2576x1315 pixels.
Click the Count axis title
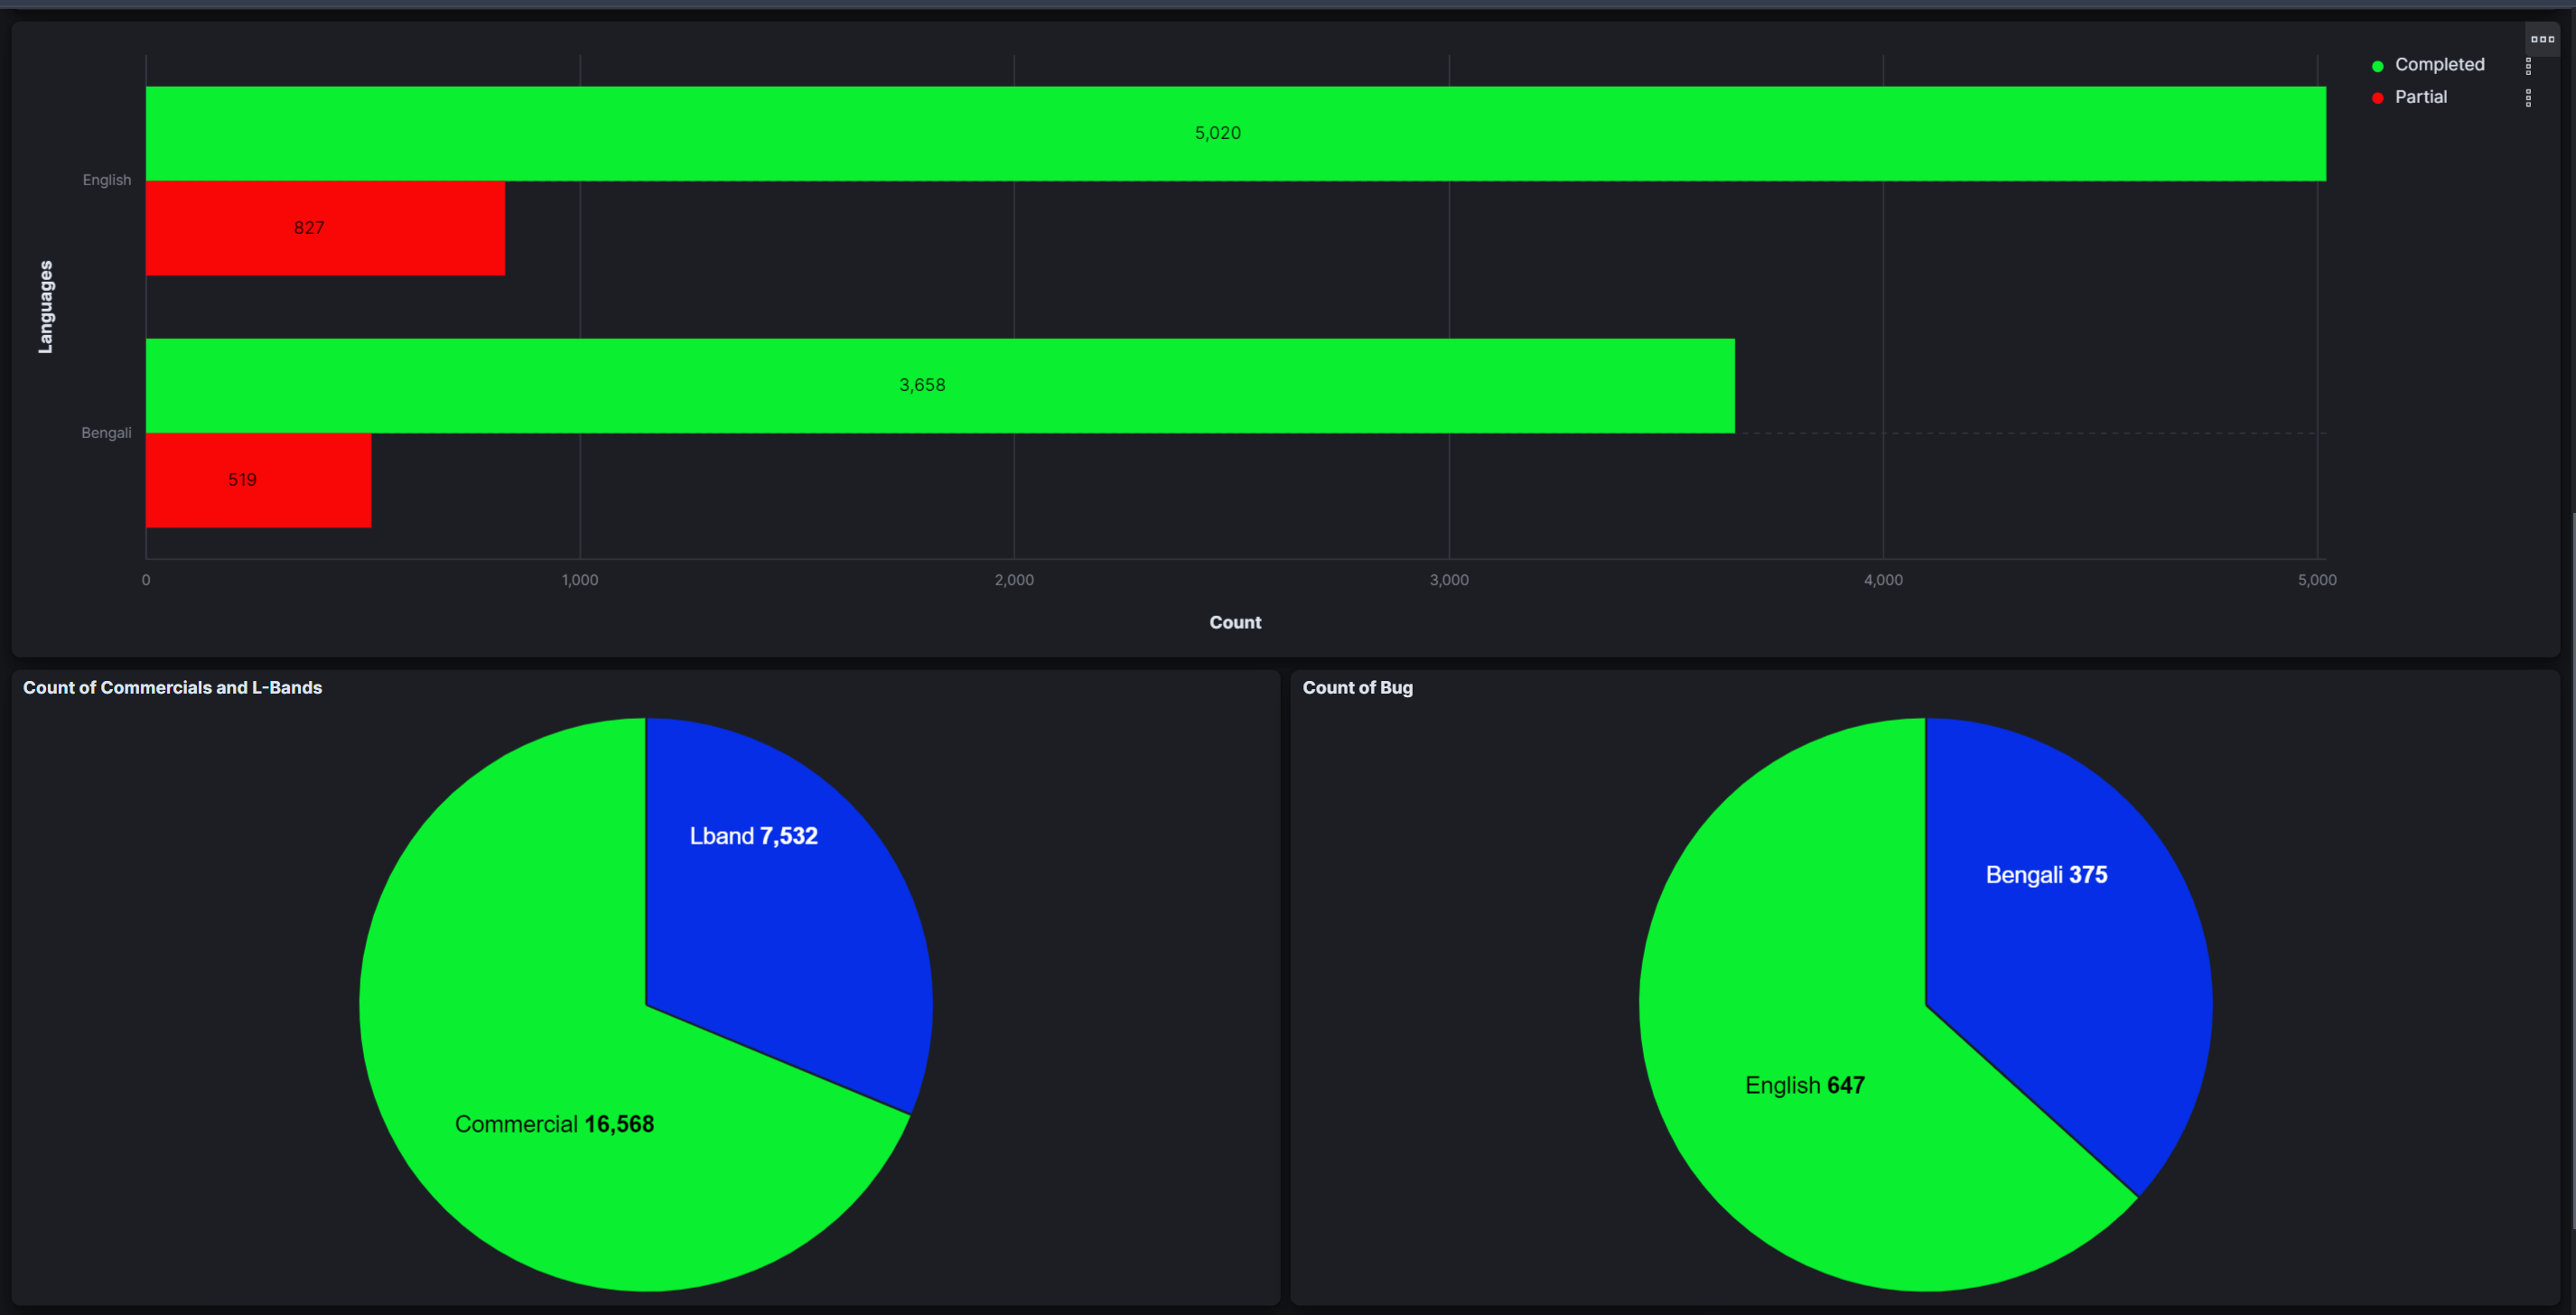tap(1235, 622)
